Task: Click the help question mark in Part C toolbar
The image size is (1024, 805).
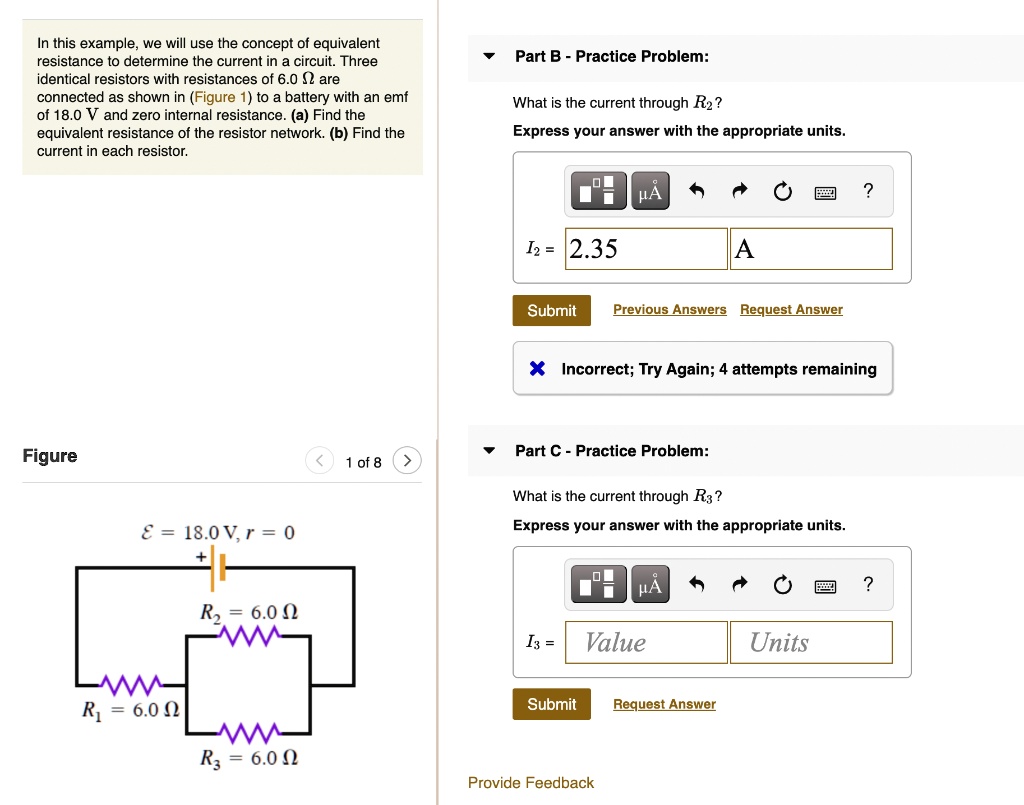Action: click(868, 584)
